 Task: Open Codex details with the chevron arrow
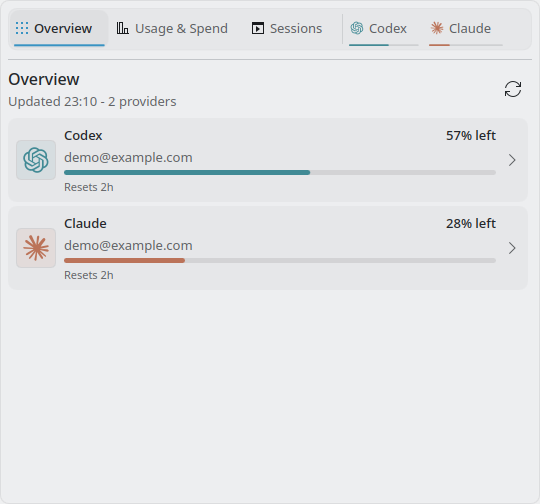512,160
